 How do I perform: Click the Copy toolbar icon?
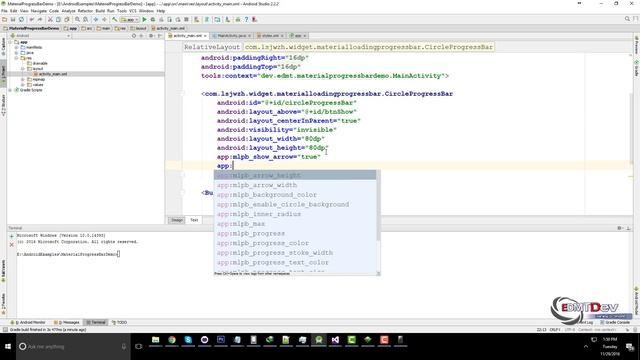click(58, 20)
